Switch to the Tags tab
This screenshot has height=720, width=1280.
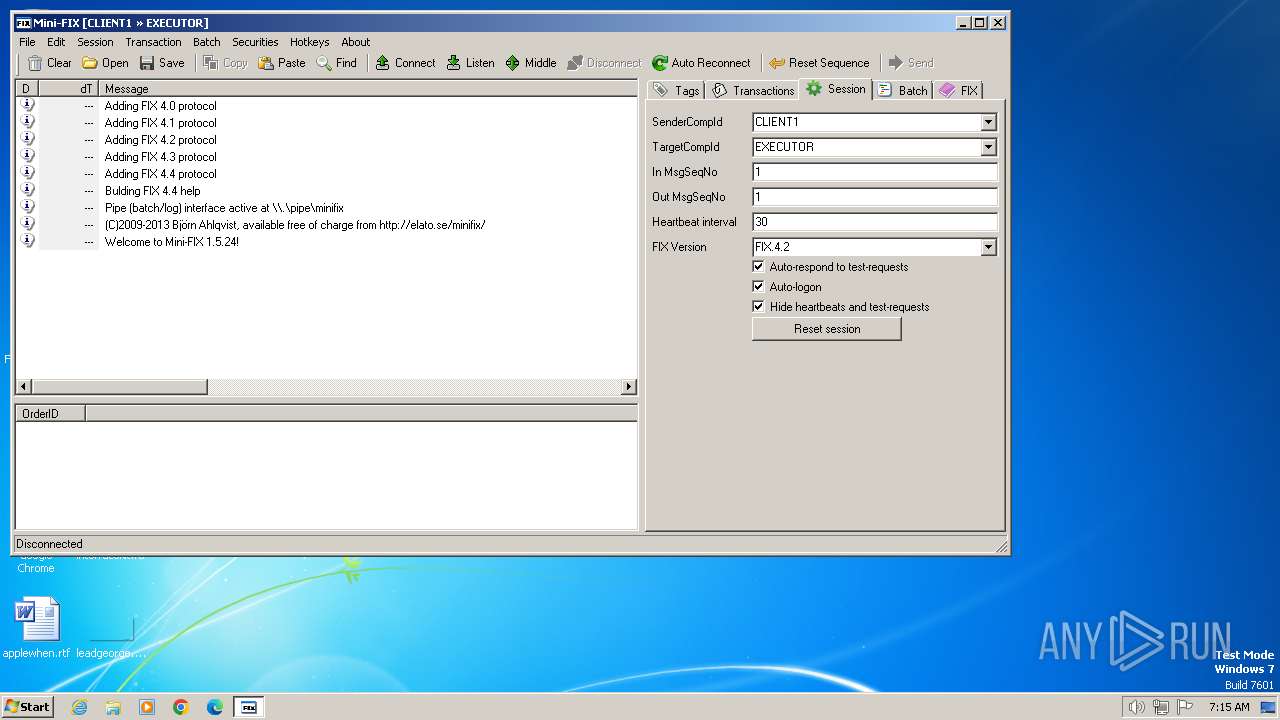(x=676, y=90)
